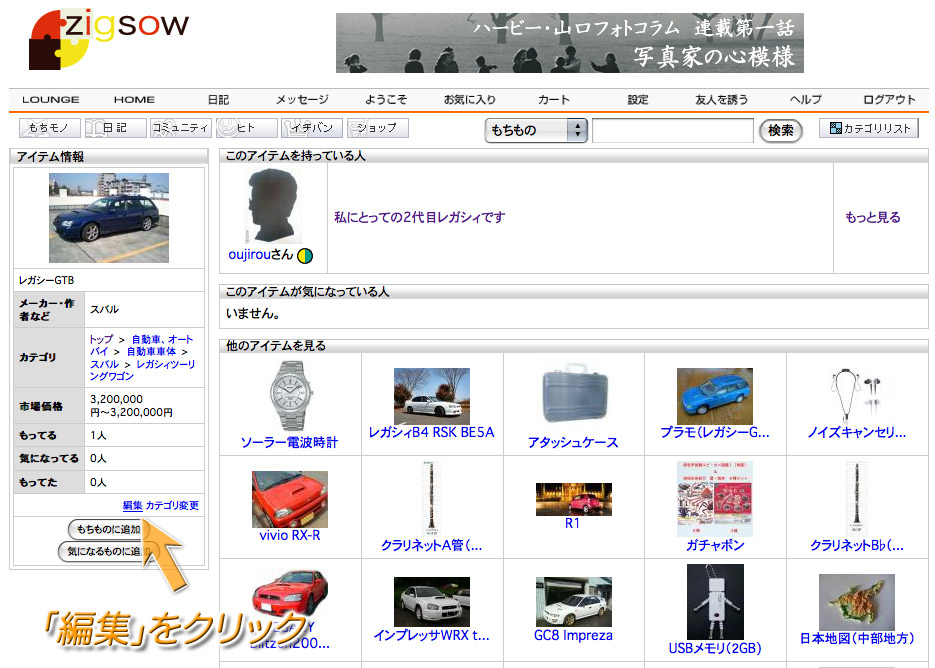This screenshot has height=668, width=935.
Task: Open vivio RX-R item link
Action: pos(289,535)
